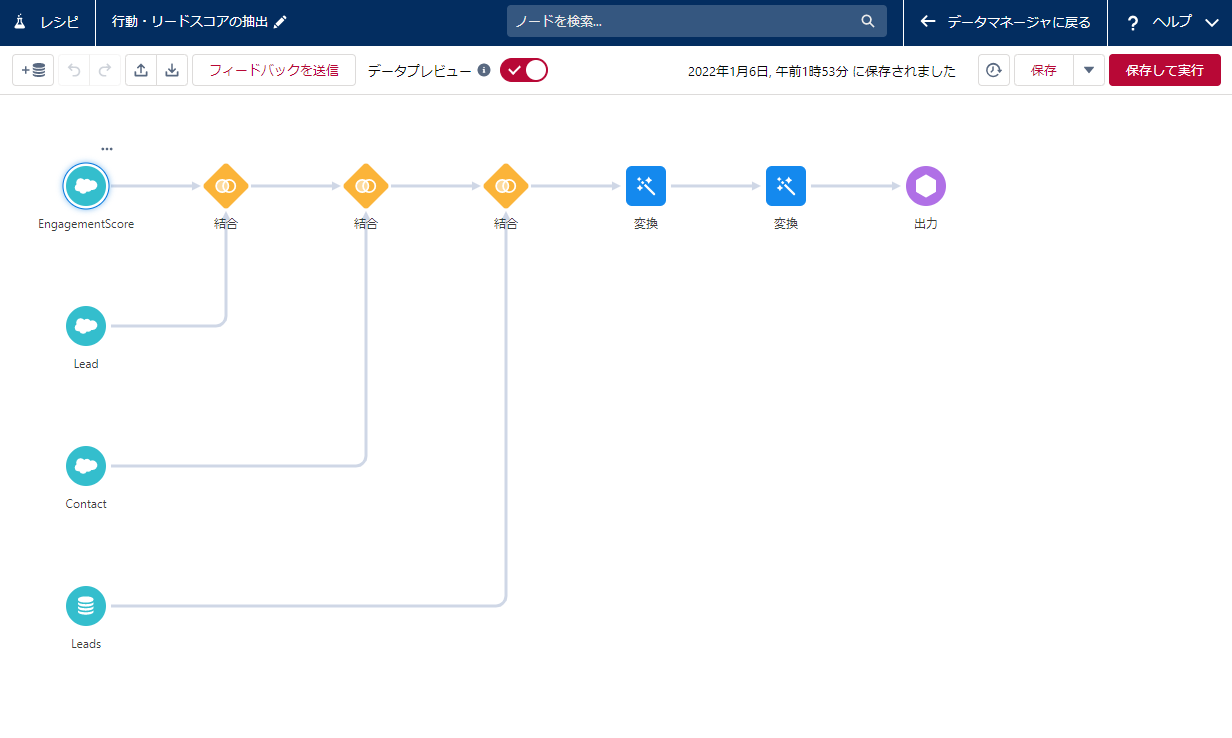Select the purple 出力 output node

(x=925, y=186)
